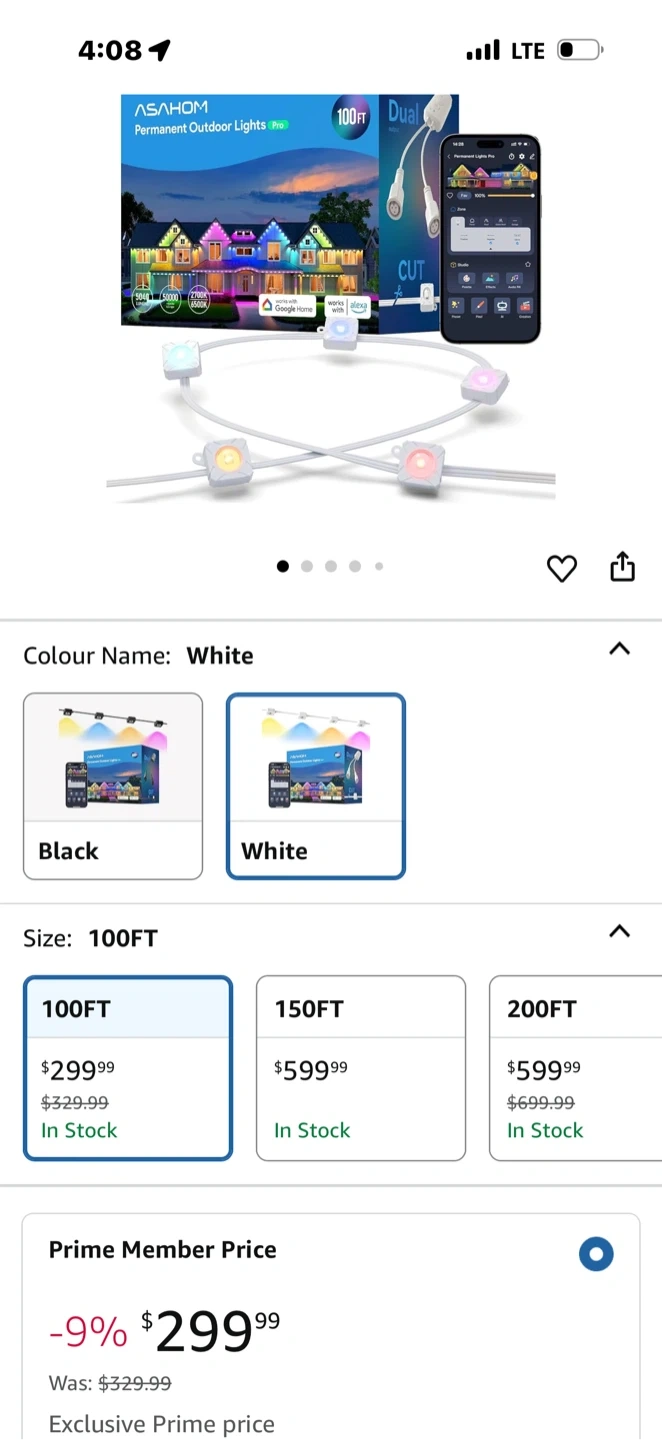This screenshot has width=662, height=1440.
Task: Collapse the Size section chevron
Action: [620, 932]
